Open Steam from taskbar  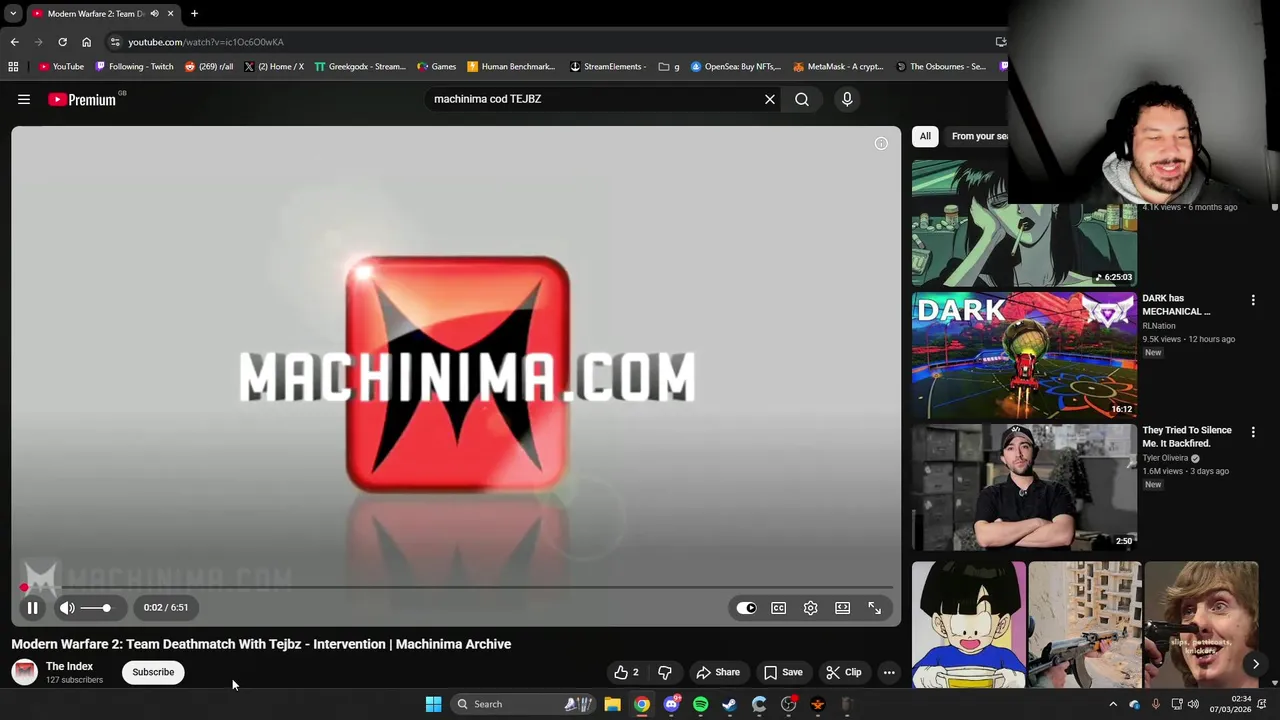729,704
